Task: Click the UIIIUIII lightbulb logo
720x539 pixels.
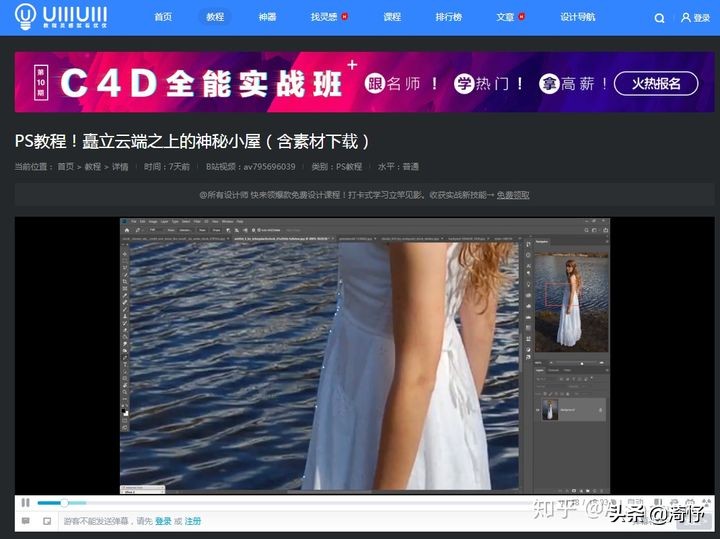Action: pos(61,17)
